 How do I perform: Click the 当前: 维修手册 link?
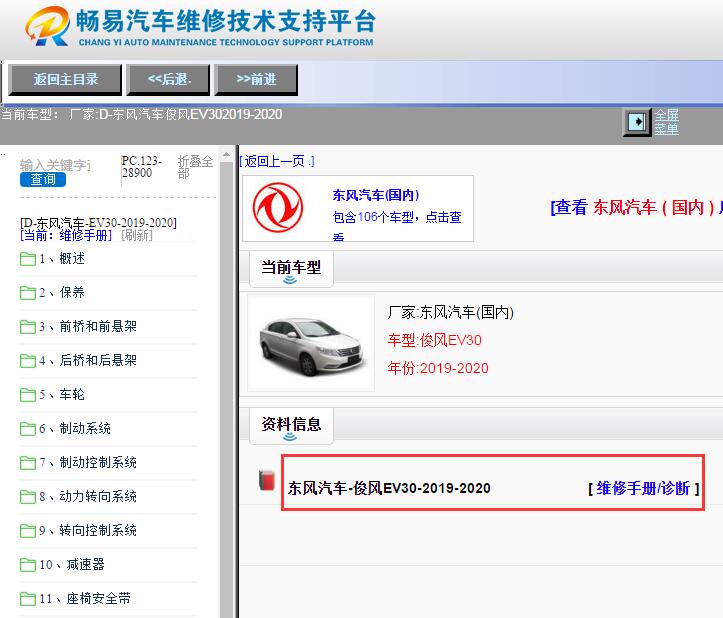click(x=66, y=235)
